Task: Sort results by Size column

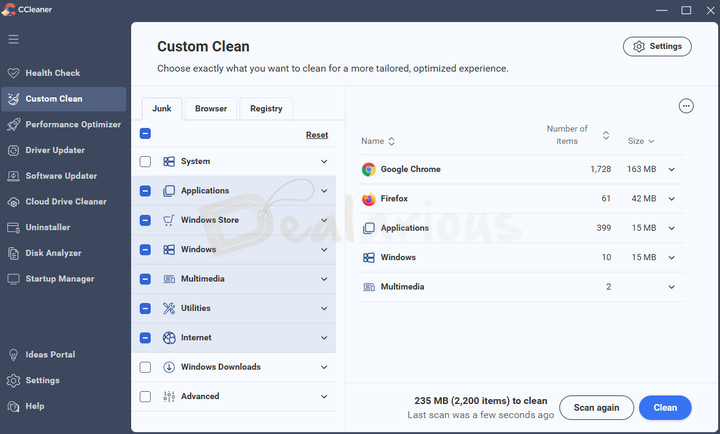Action: [x=640, y=142]
